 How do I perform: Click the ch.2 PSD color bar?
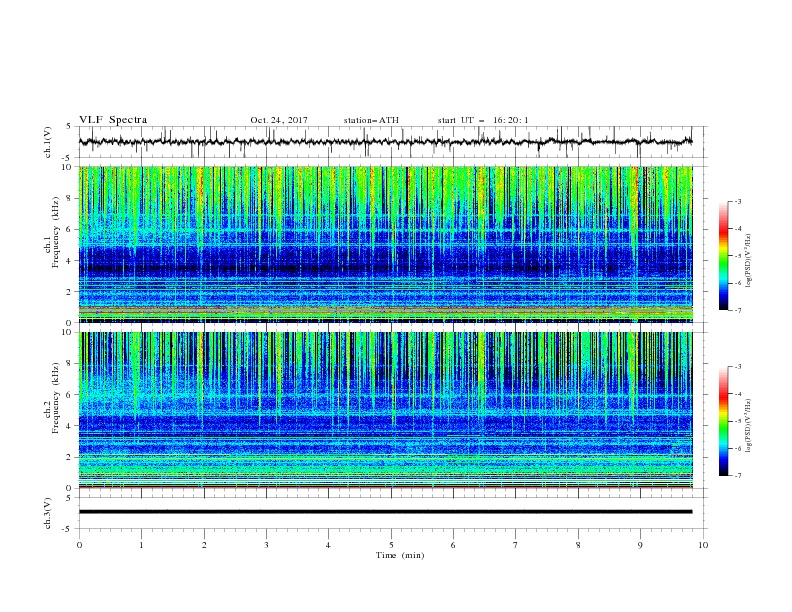pyautogui.click(x=723, y=421)
